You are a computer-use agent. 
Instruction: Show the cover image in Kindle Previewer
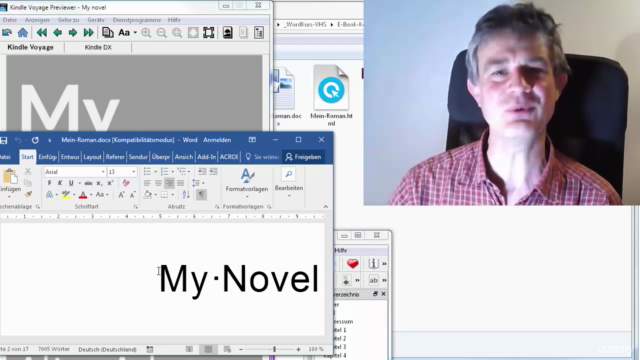[228, 33]
